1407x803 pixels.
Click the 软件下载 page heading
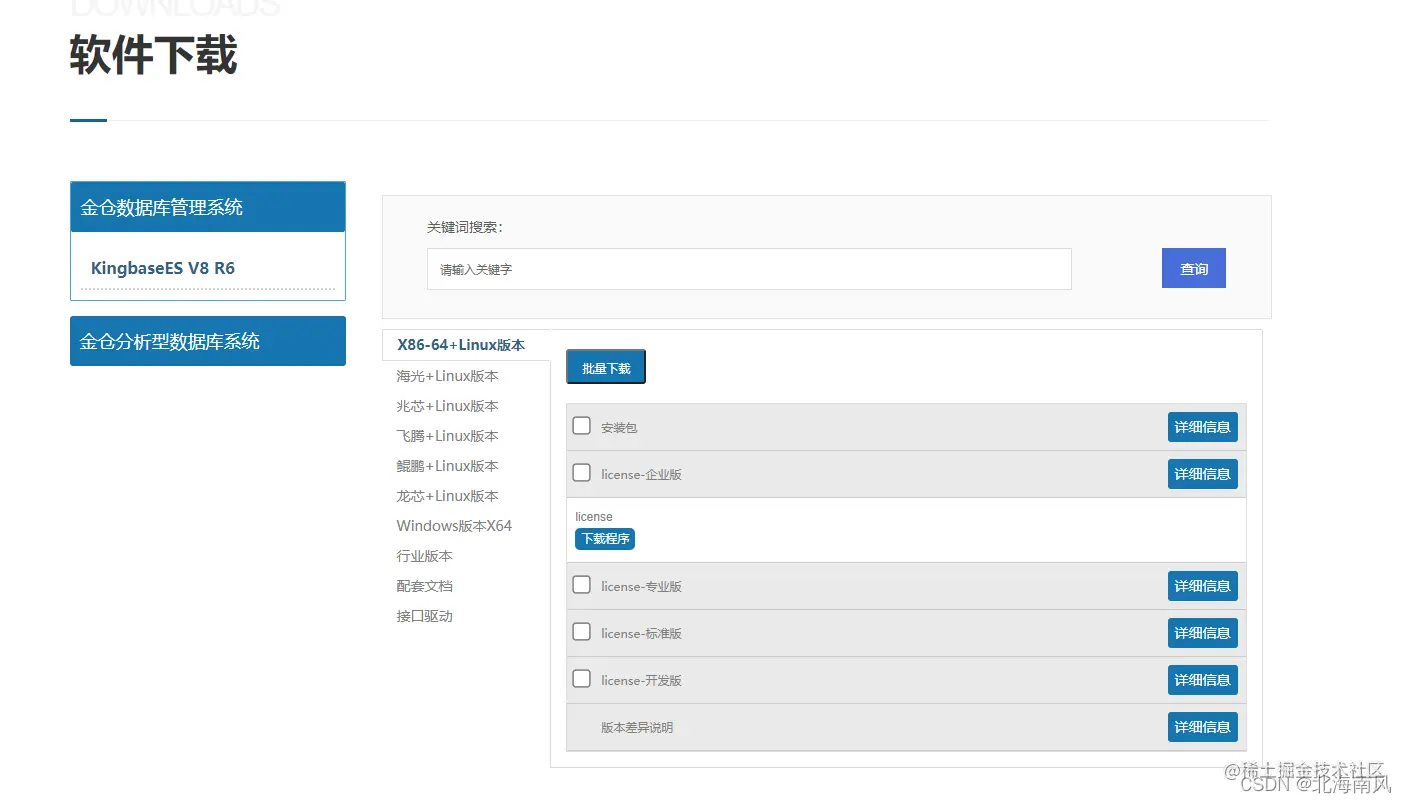[x=154, y=55]
